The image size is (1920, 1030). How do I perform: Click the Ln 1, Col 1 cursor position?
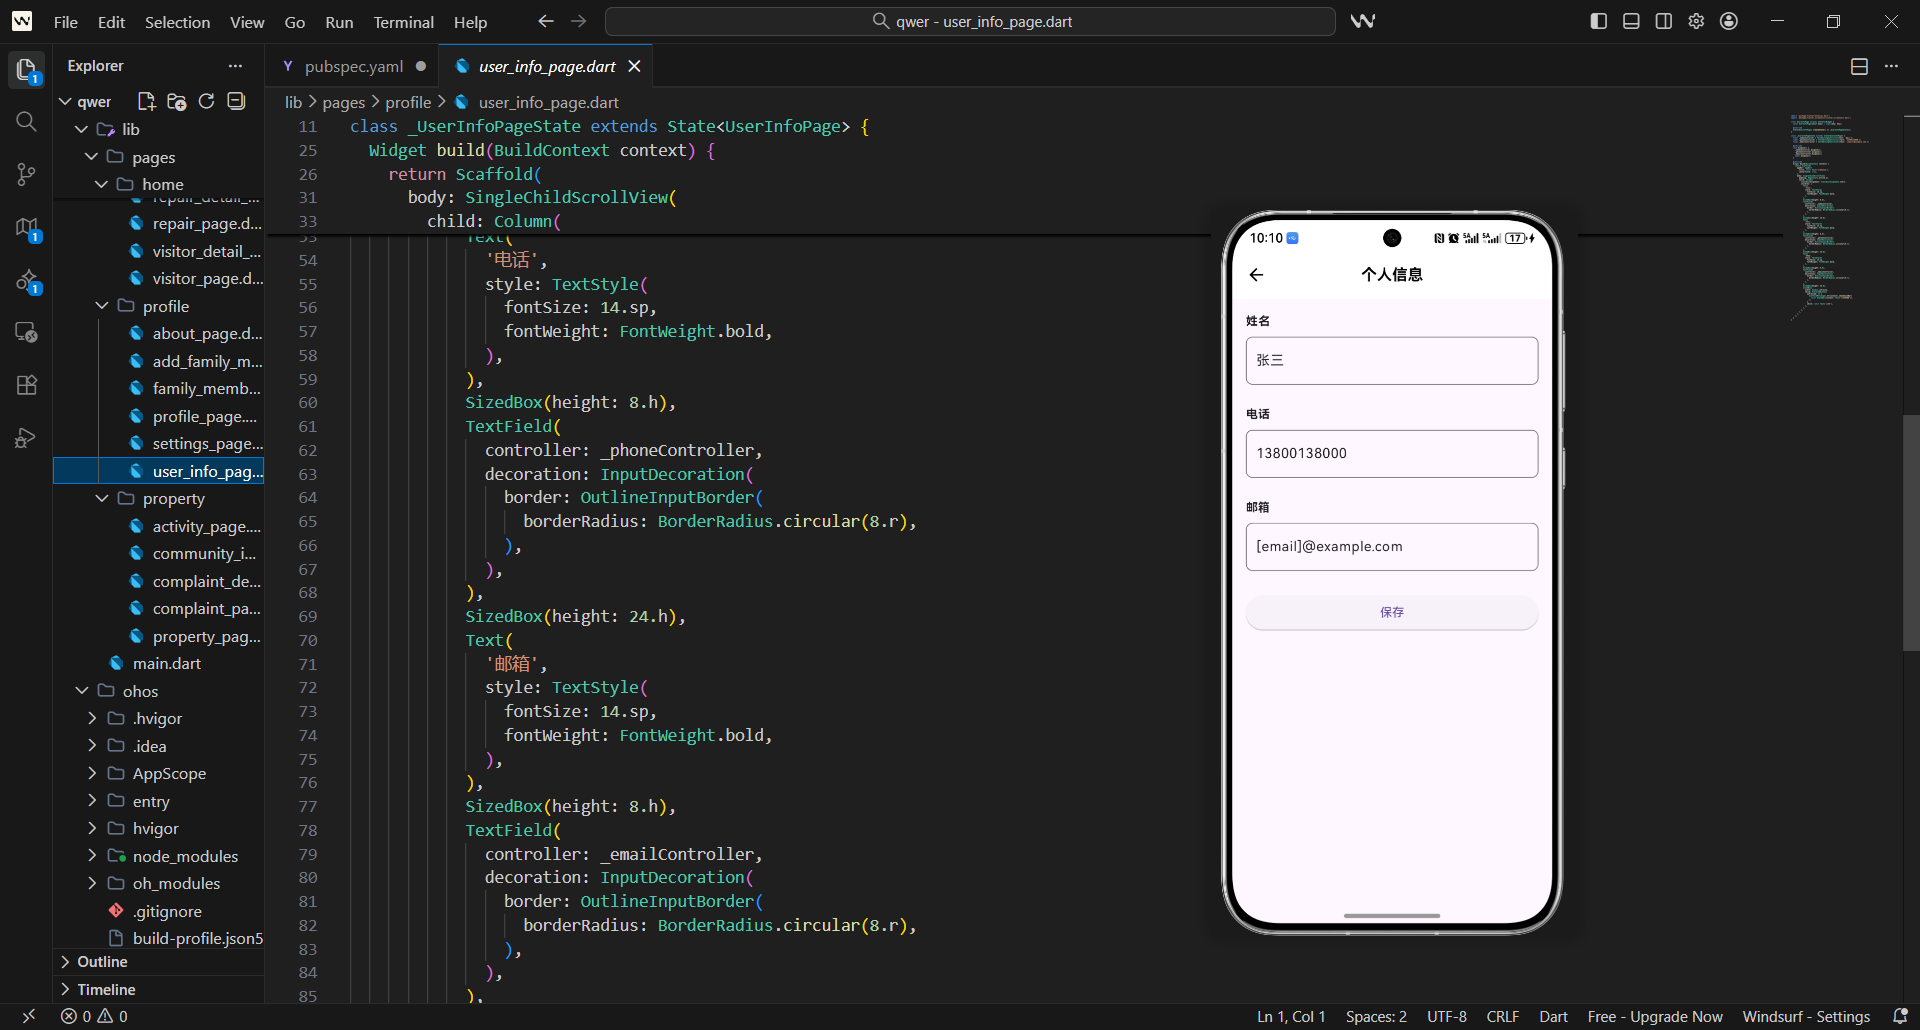[1291, 1016]
